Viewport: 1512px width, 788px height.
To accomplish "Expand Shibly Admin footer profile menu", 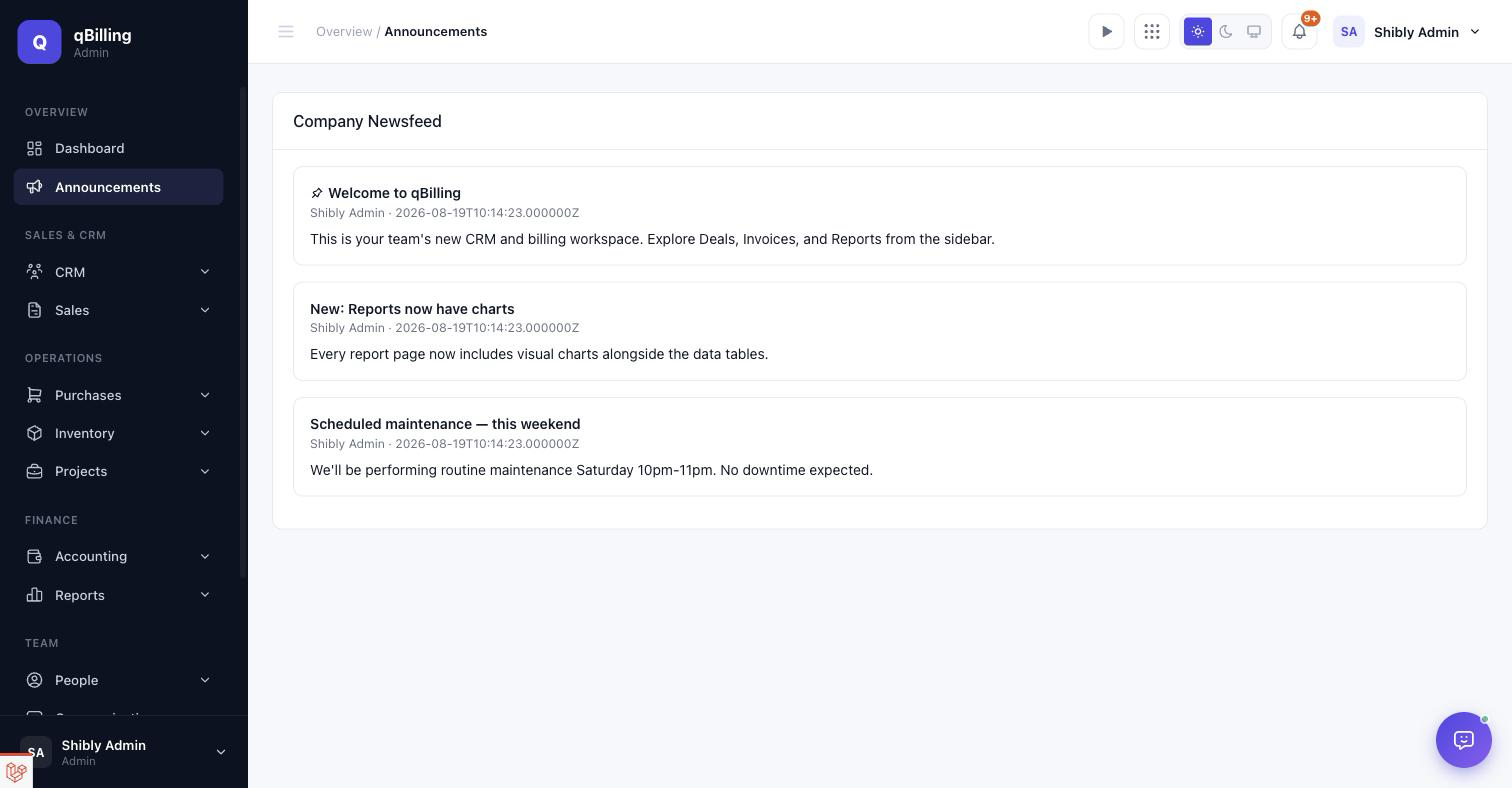I will 124,752.
